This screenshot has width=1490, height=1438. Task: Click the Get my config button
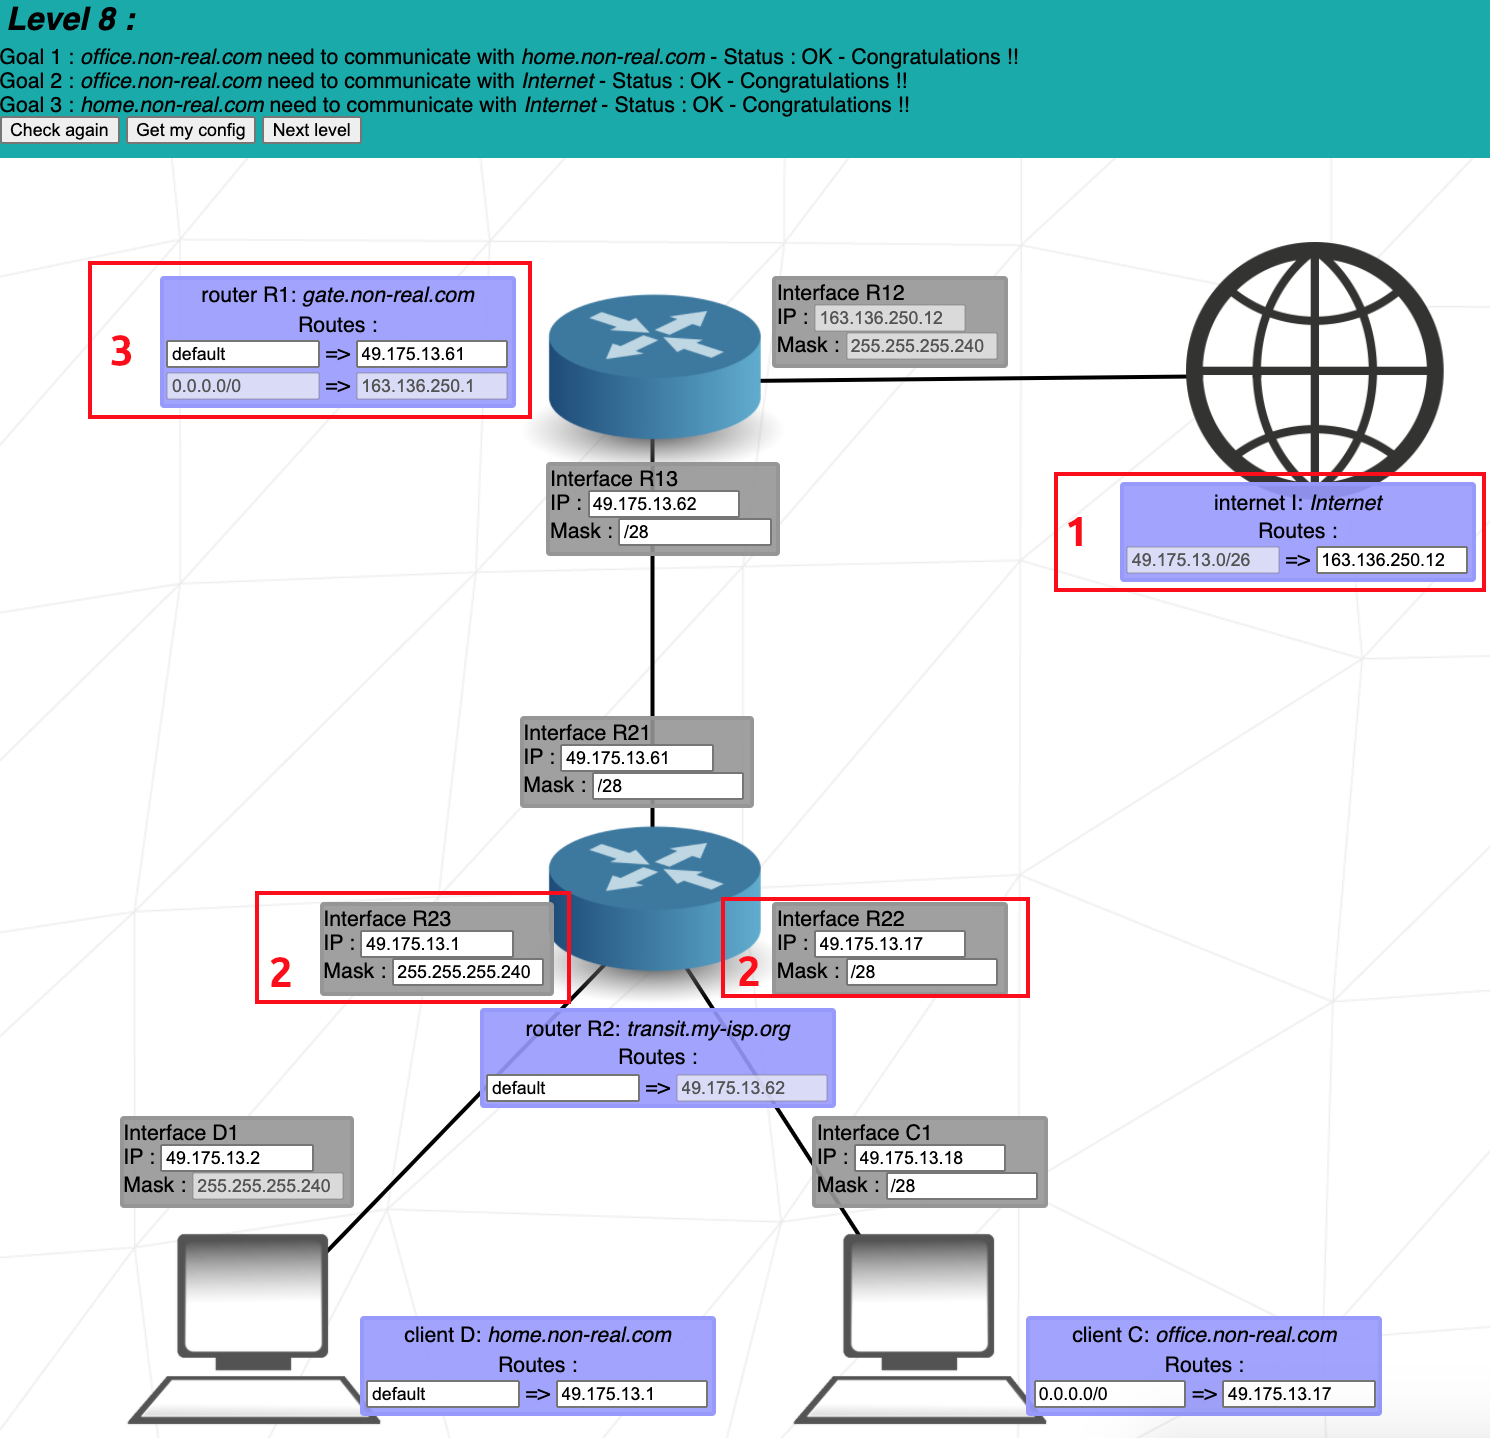(x=191, y=130)
